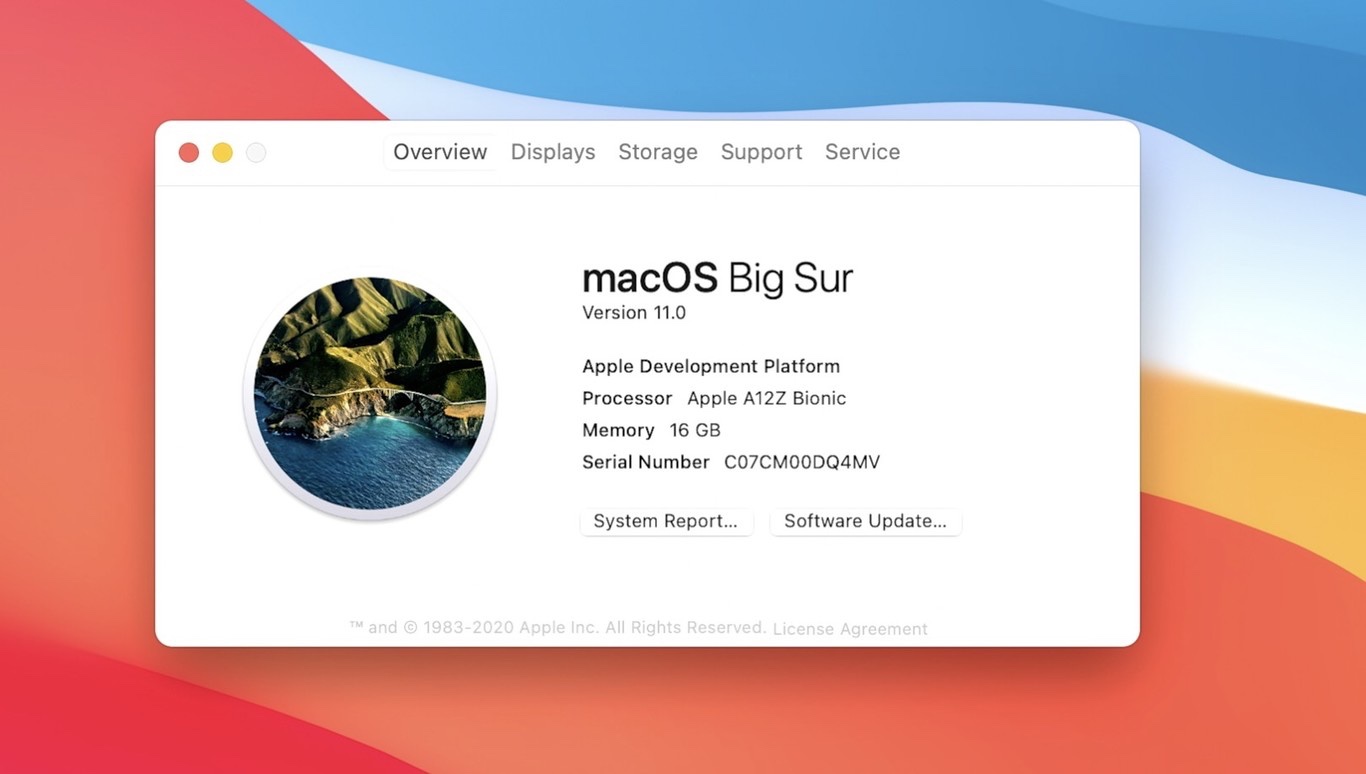Click the Memory label
Screen dimensions: 1366x774
point(618,430)
